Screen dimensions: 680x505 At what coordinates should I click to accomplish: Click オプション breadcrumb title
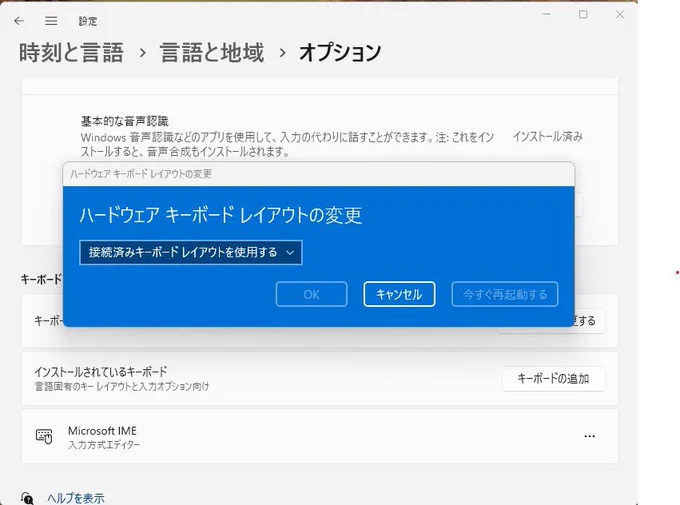340,53
